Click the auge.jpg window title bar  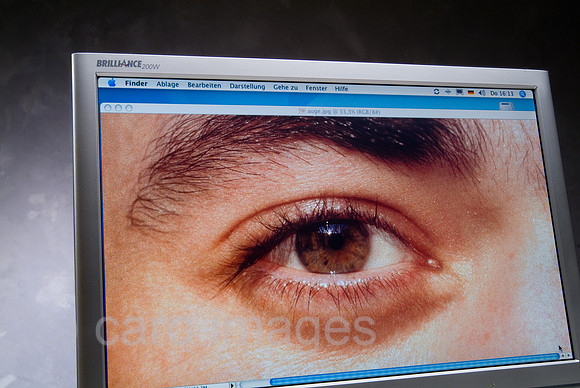point(318,111)
